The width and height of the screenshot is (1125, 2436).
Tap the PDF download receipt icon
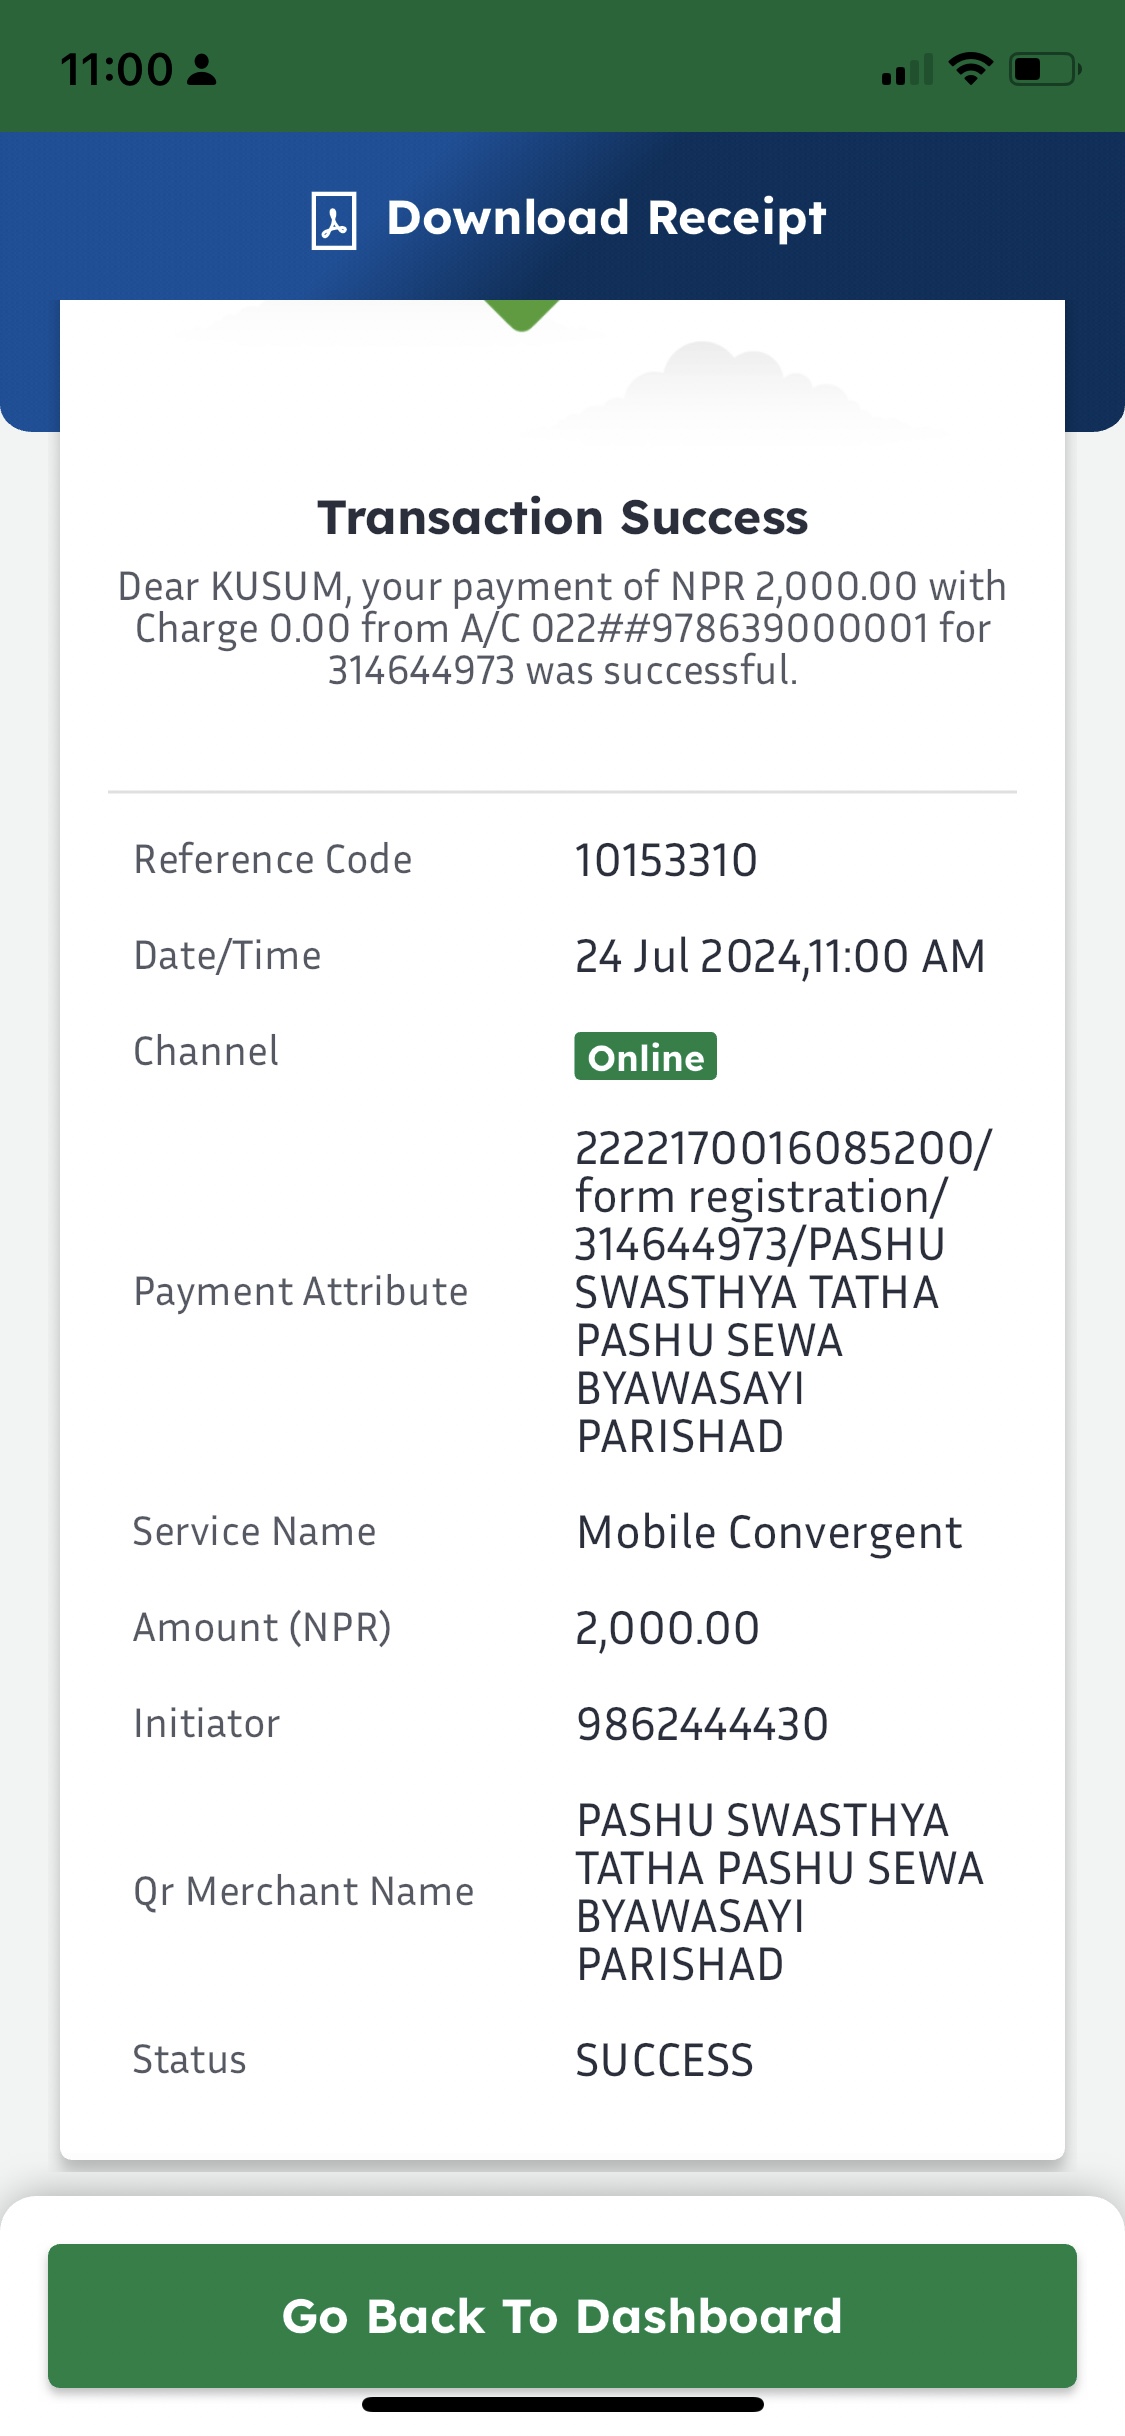(x=334, y=220)
